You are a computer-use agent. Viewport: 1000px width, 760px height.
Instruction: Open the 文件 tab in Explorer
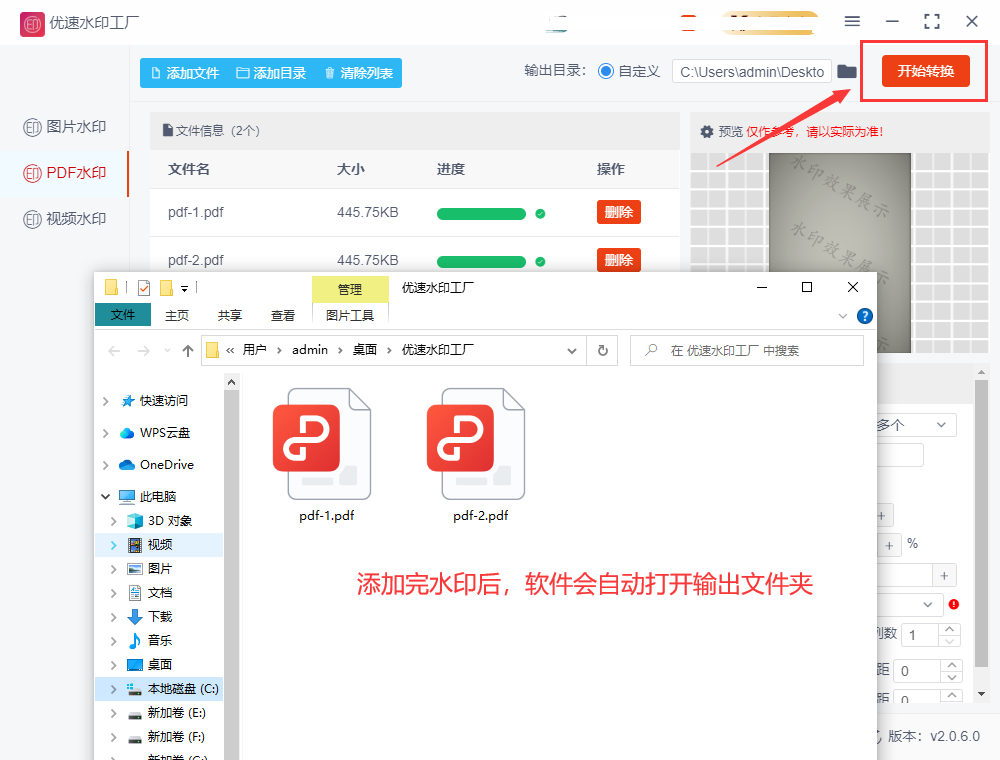(x=122, y=315)
